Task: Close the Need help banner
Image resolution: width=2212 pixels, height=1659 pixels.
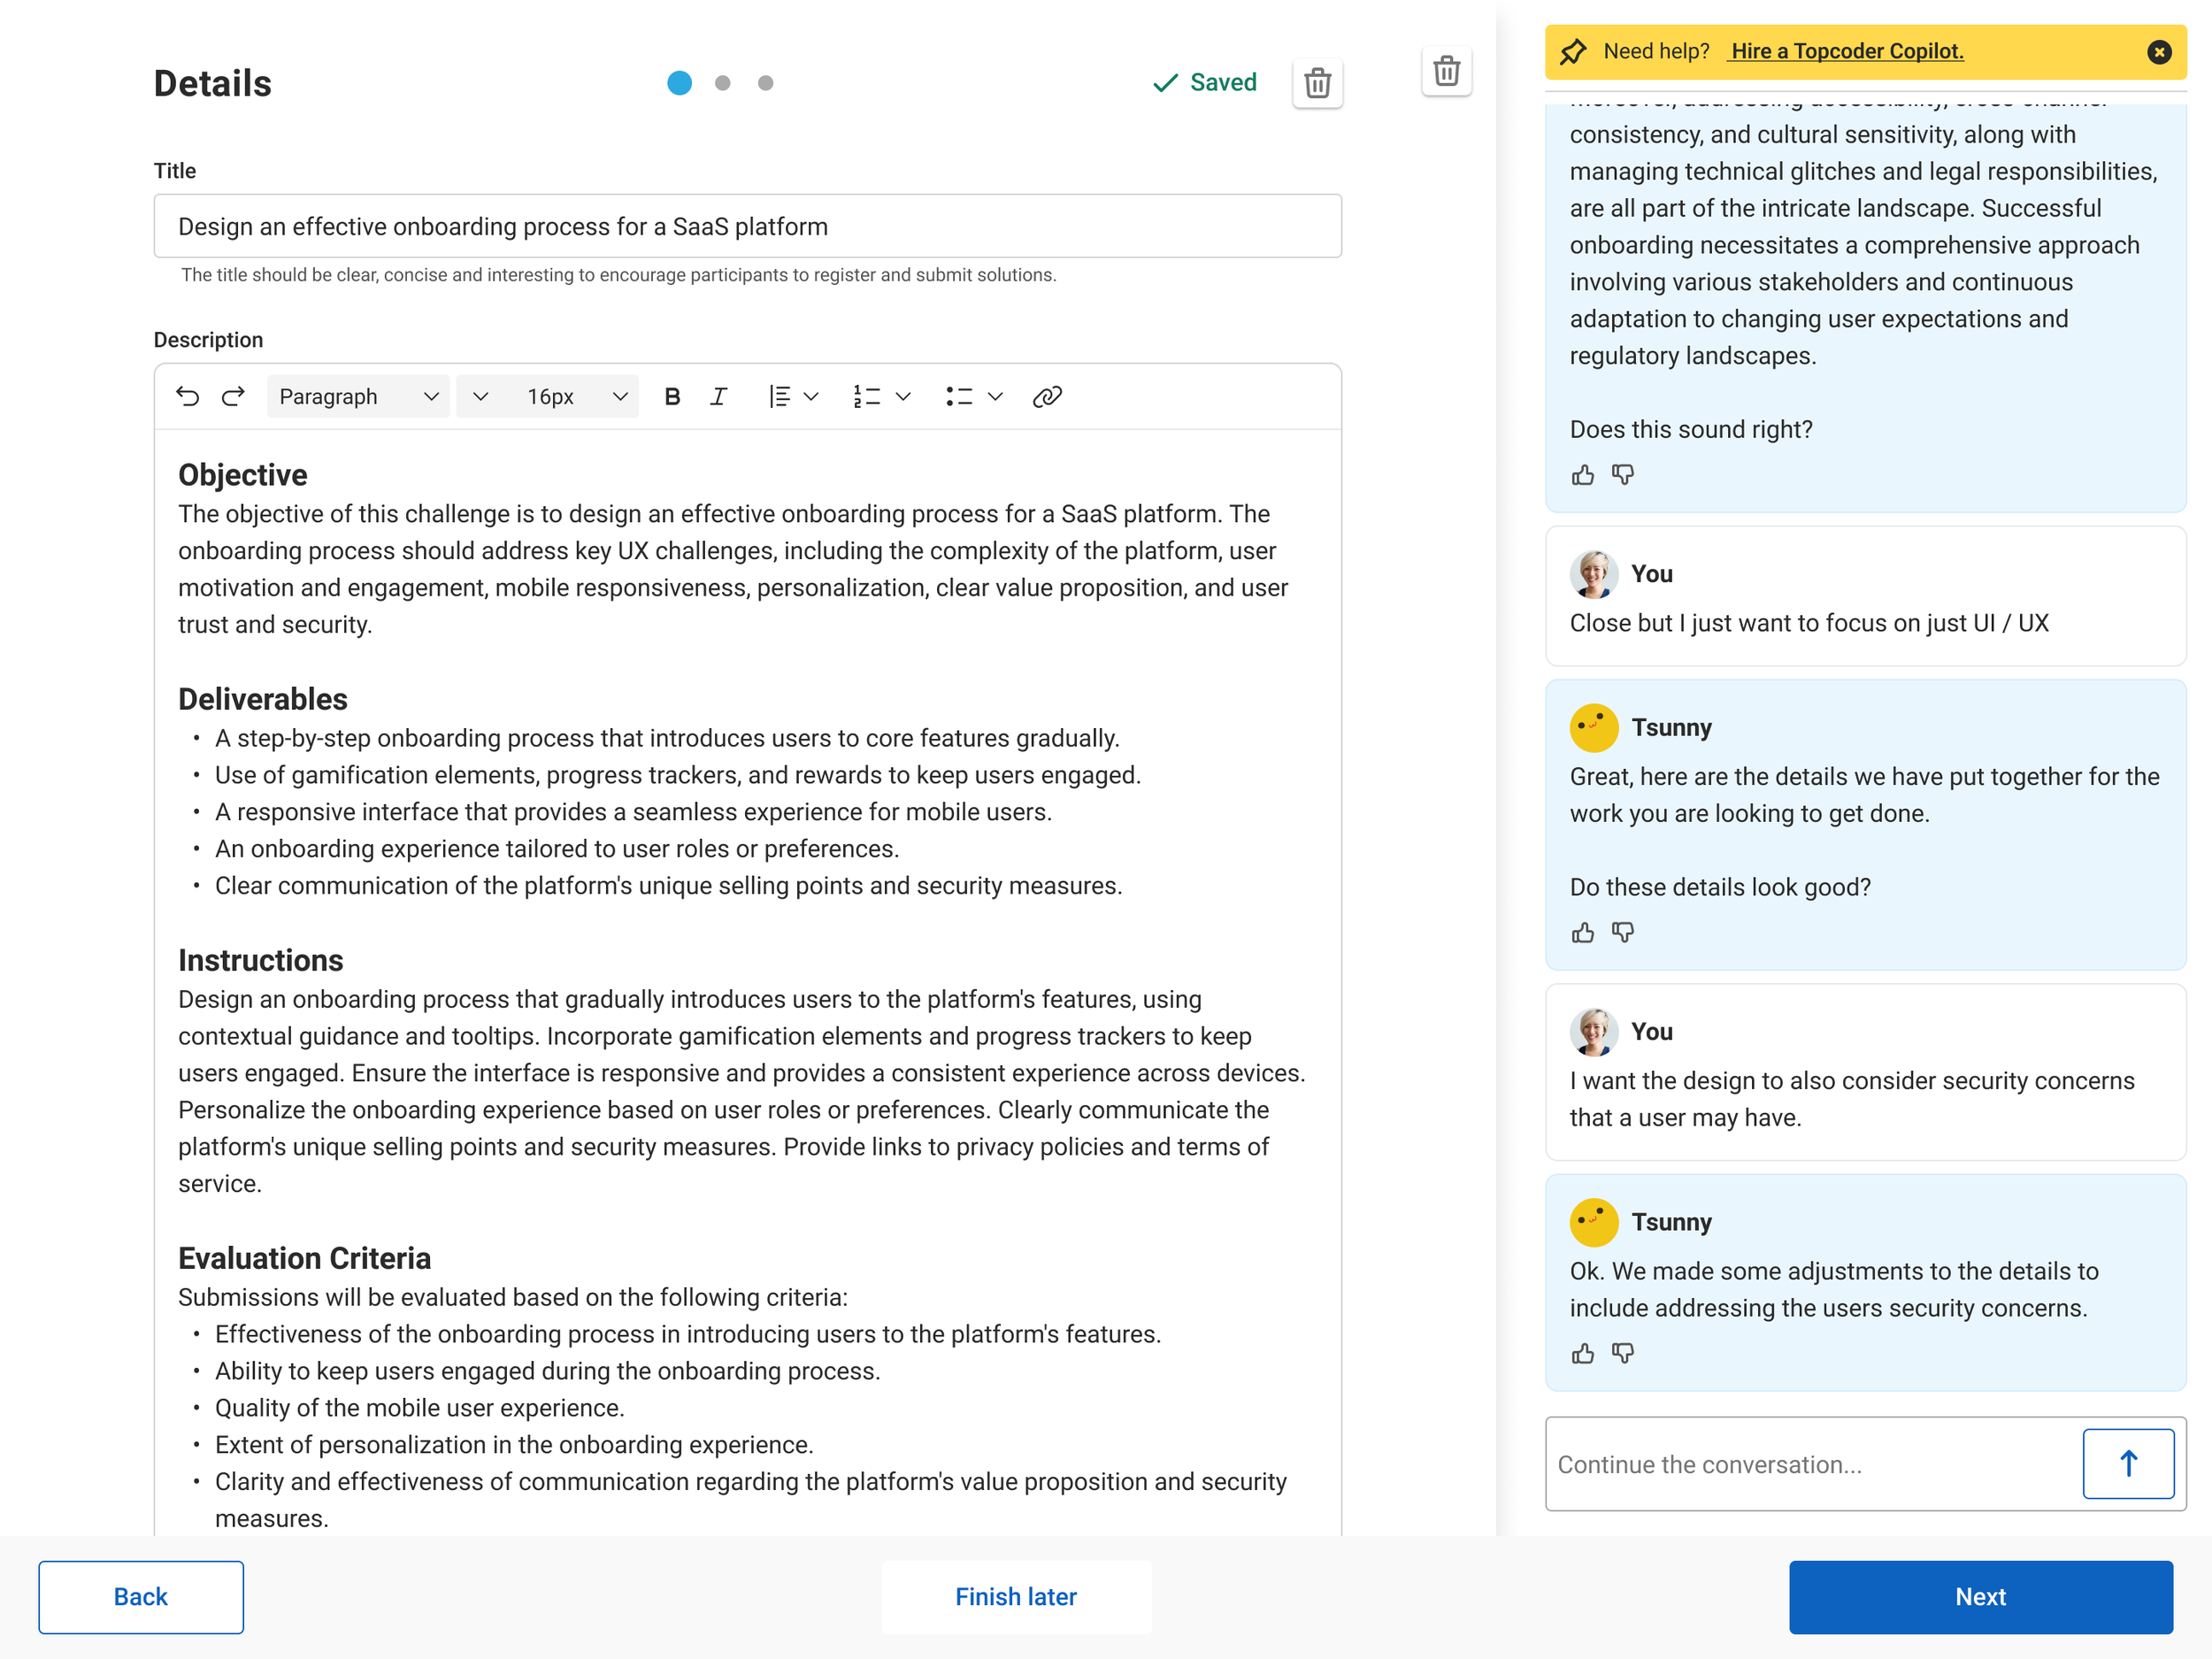Action: pyautogui.click(x=2159, y=52)
